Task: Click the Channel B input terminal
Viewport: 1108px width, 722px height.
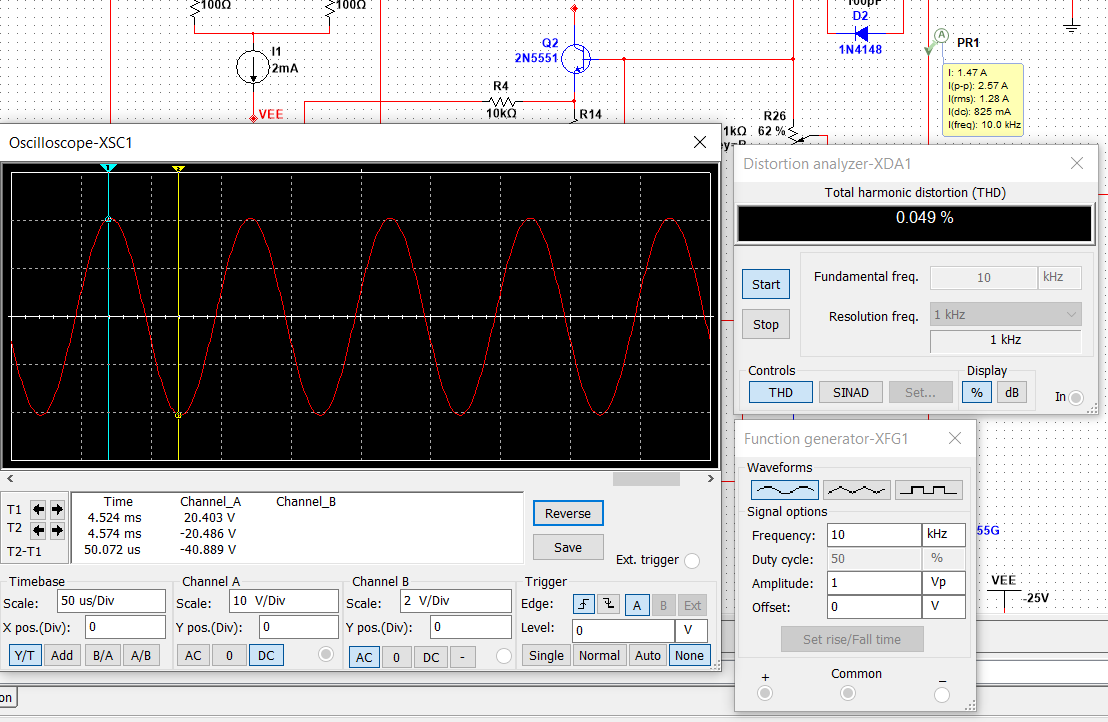Action: [504, 656]
